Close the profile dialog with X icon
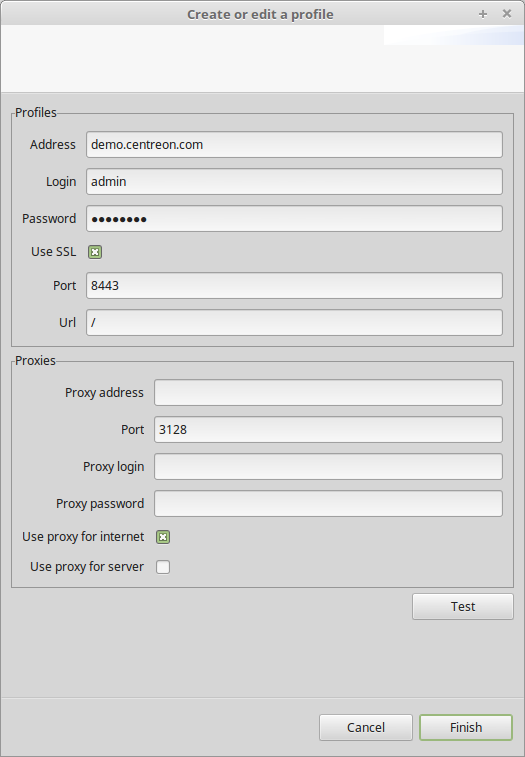Image resolution: width=525 pixels, height=757 pixels. point(507,14)
